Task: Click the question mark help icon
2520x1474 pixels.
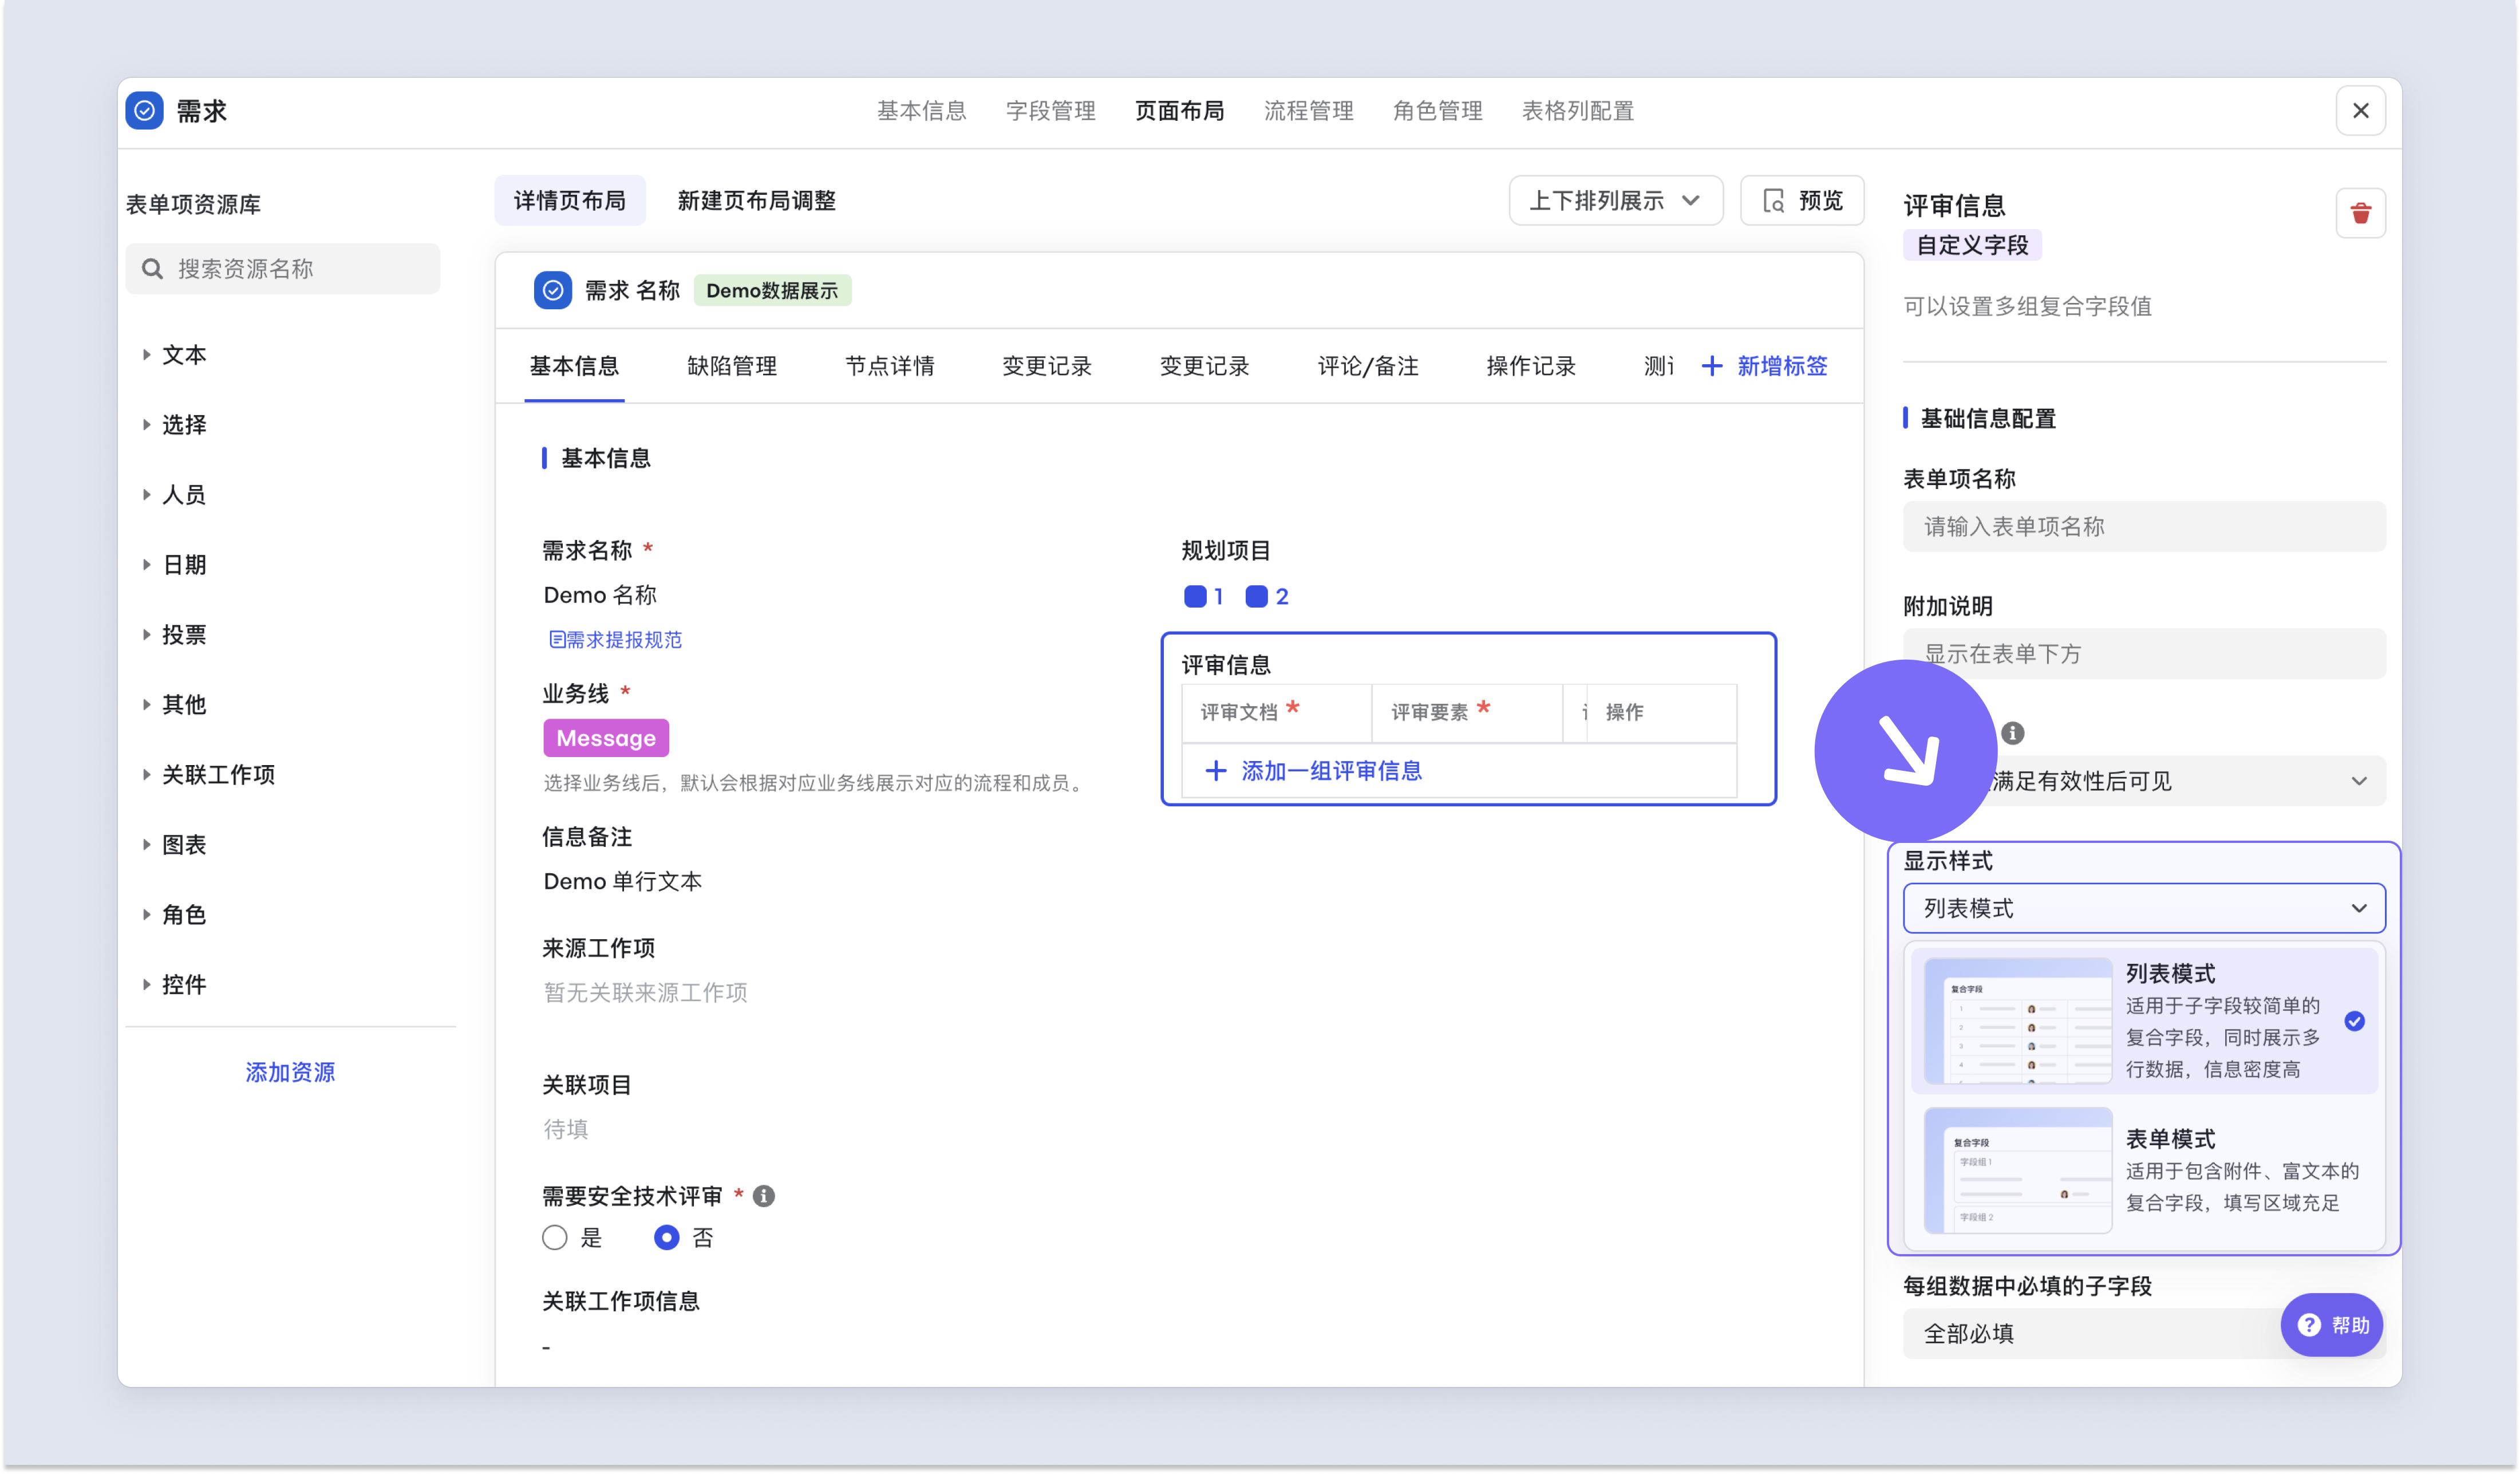Action: [2309, 1325]
